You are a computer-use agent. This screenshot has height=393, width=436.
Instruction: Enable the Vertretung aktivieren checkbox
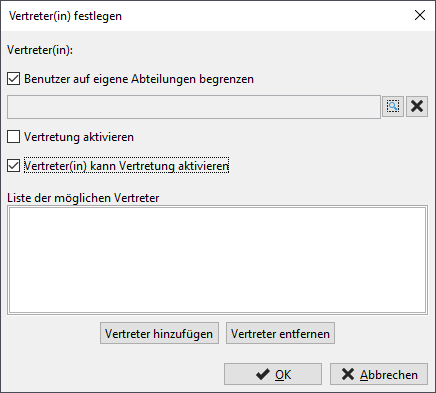pyautogui.click(x=13, y=137)
